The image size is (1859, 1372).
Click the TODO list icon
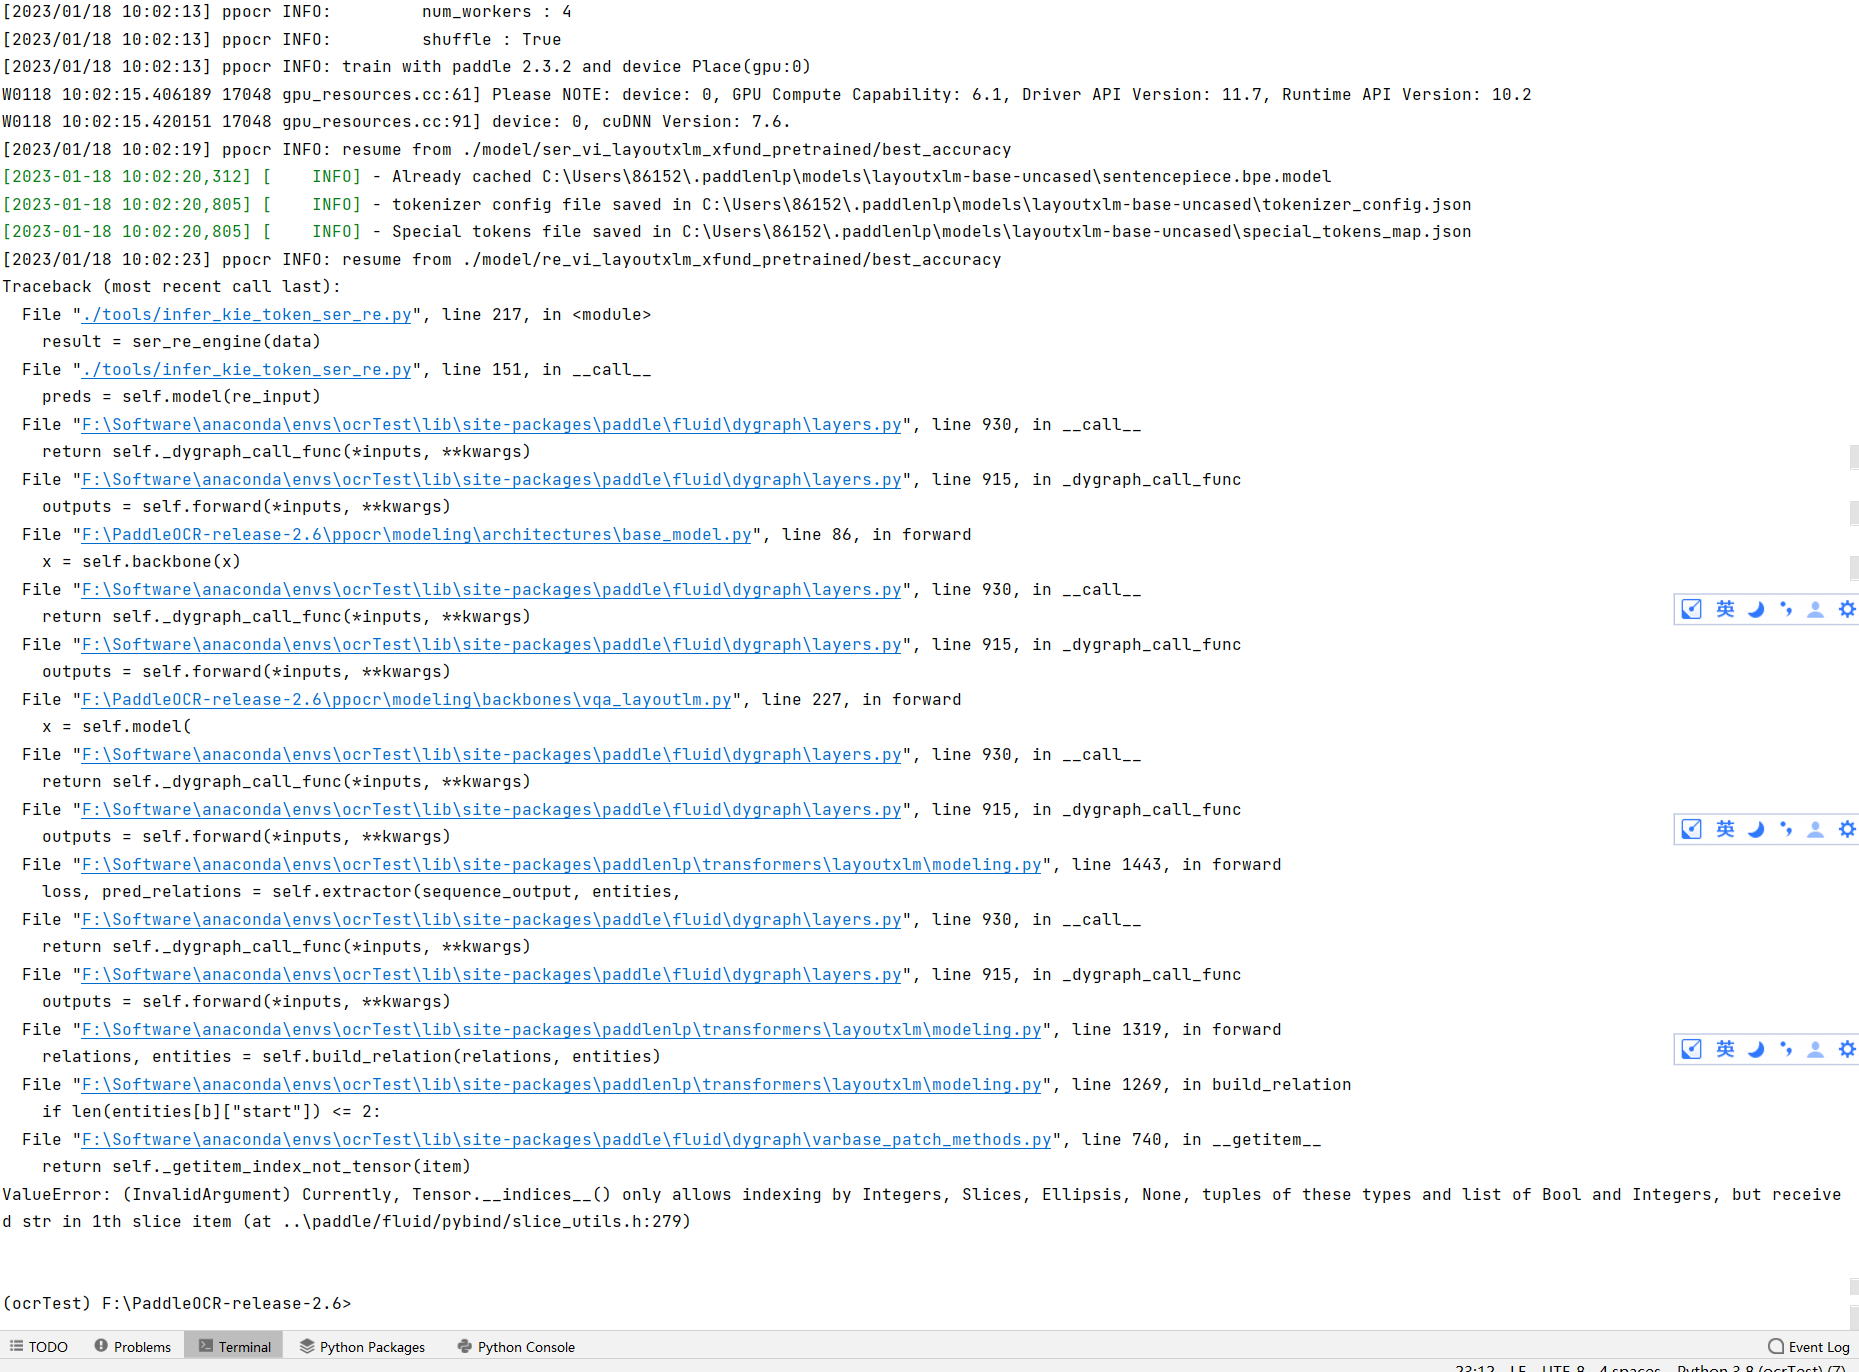tap(17, 1345)
